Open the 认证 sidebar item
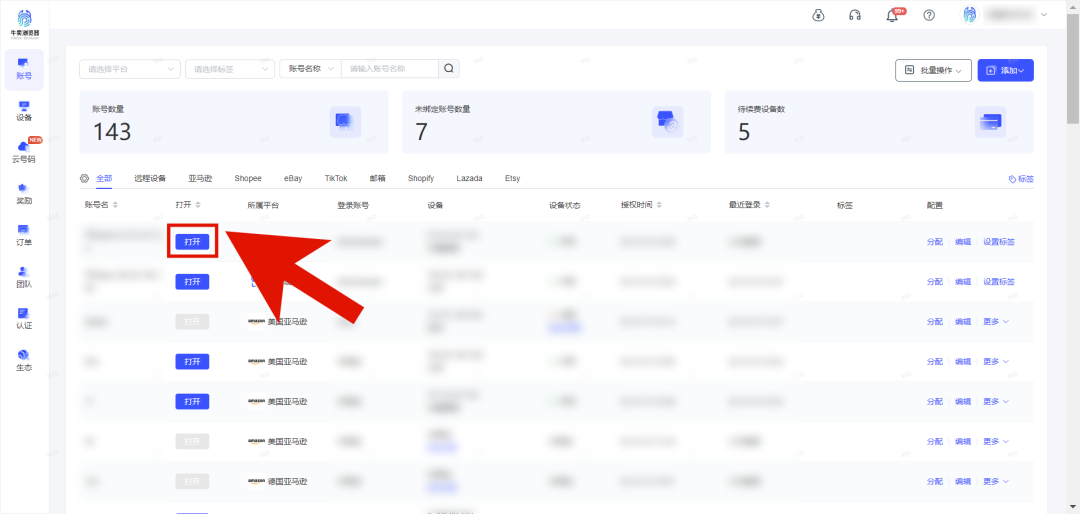The height and width of the screenshot is (514, 1080). pyautogui.click(x=24, y=319)
